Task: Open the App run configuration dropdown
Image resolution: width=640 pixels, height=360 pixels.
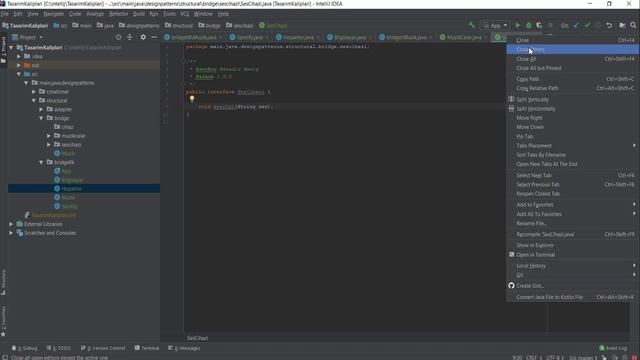Action: [495, 25]
